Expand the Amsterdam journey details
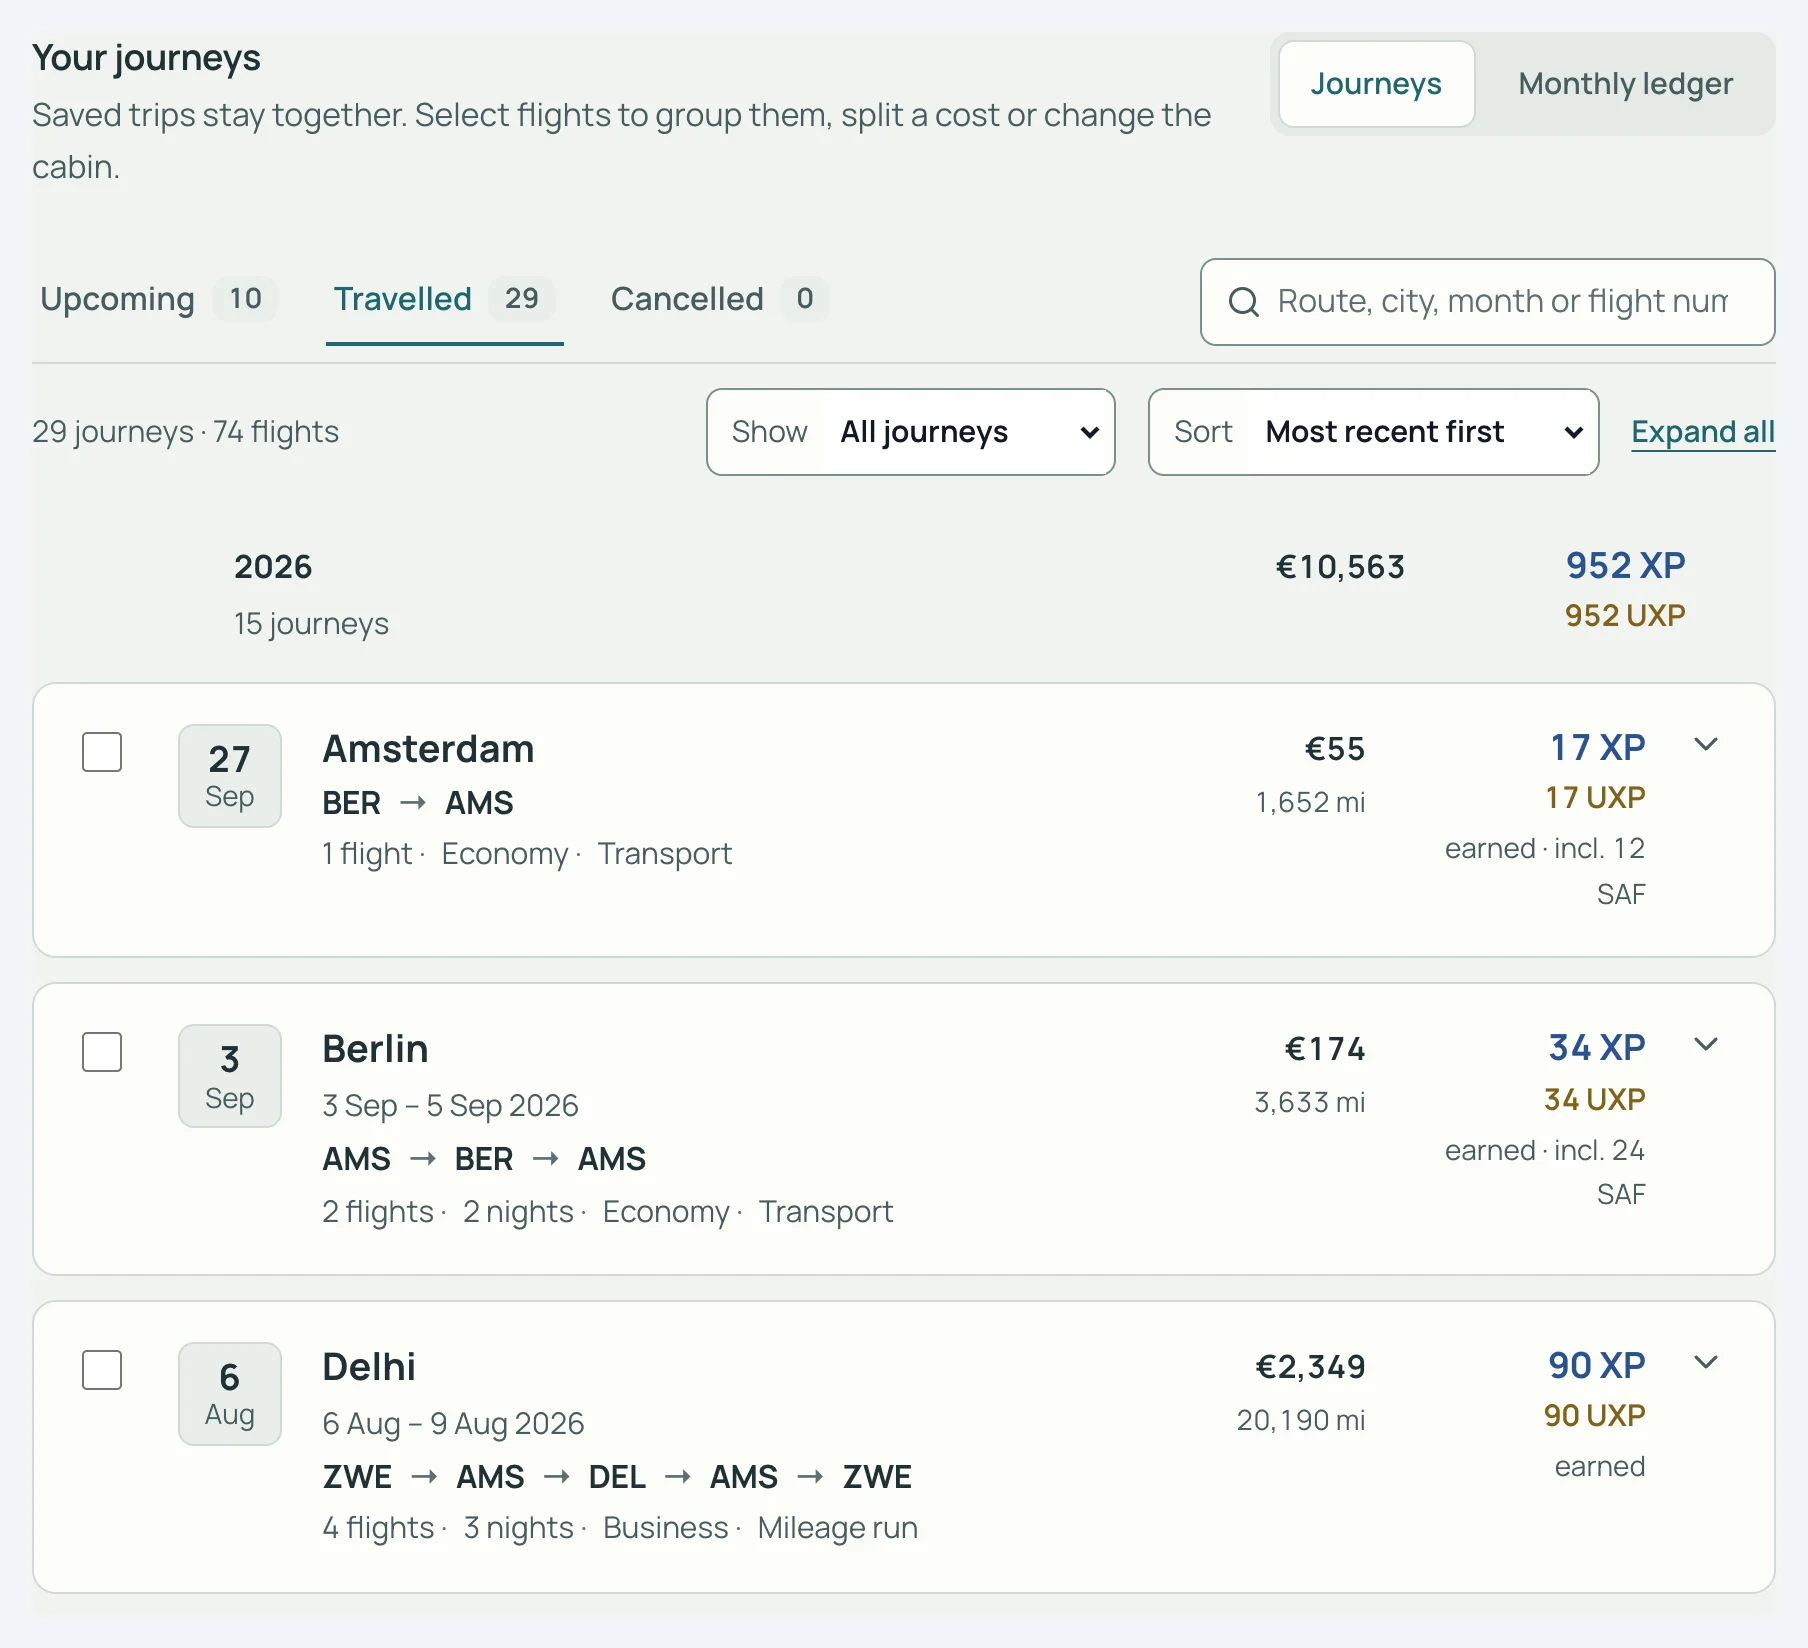The image size is (1808, 1648). 1706,744
